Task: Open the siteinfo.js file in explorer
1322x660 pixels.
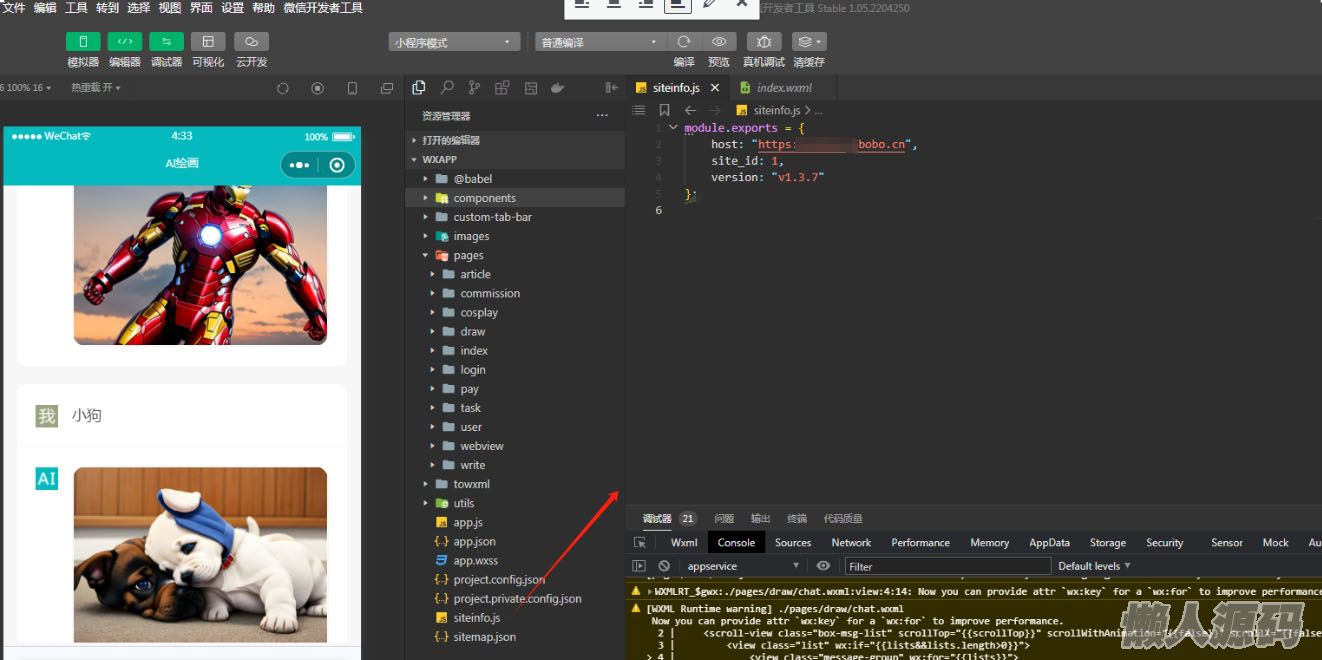Action: 476,618
